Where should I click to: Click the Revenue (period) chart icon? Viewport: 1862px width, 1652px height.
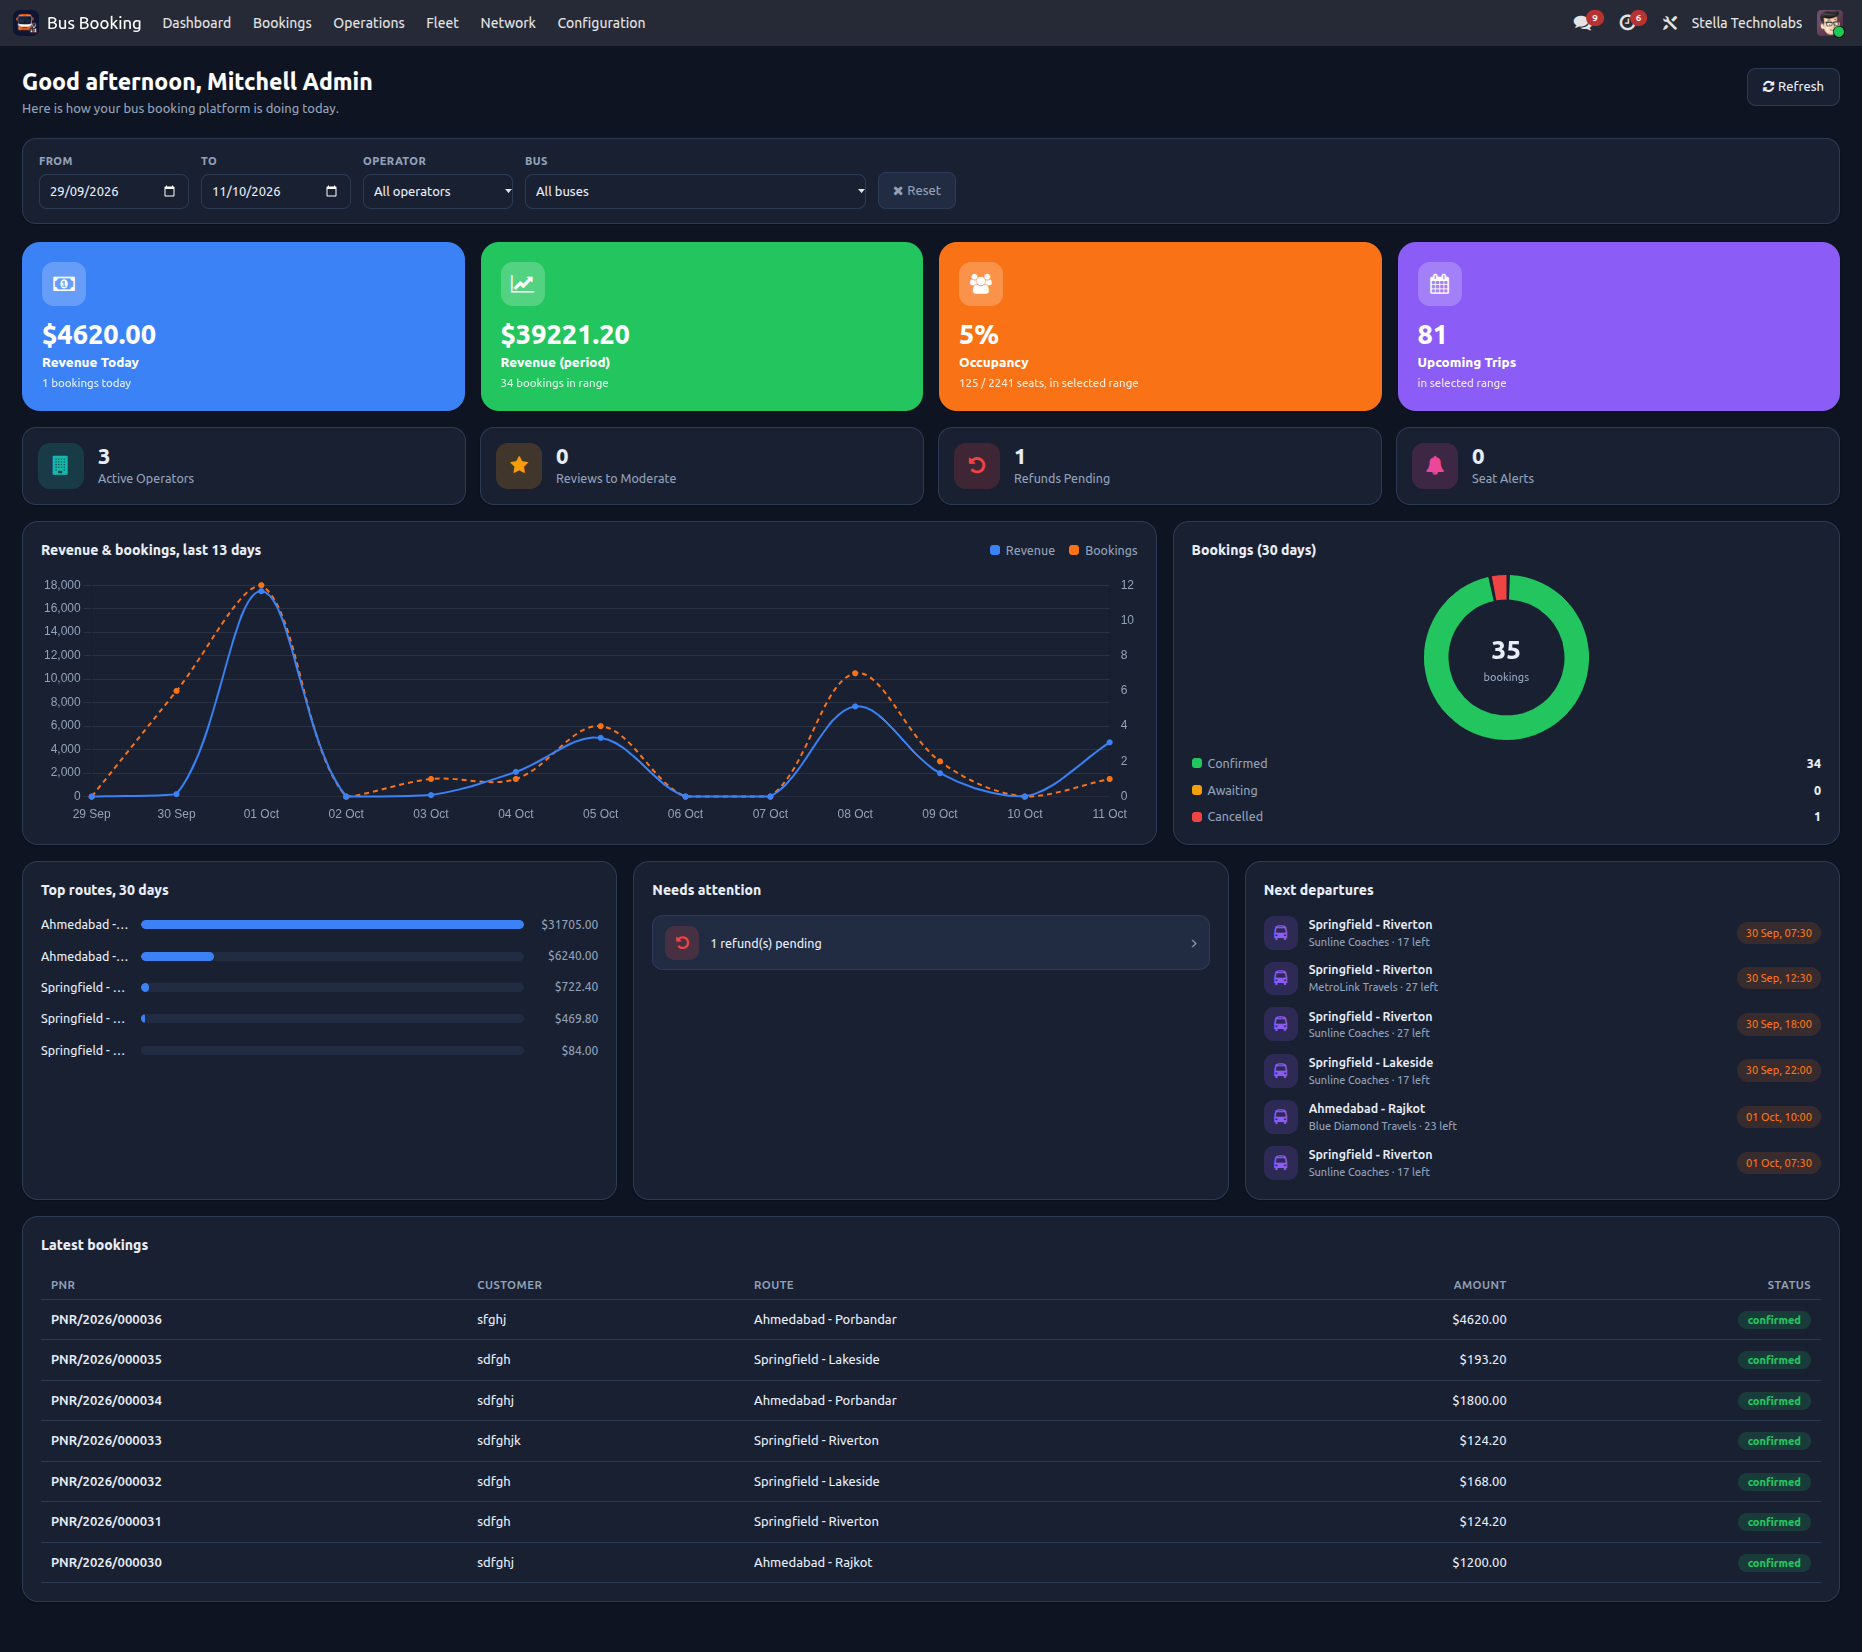(x=523, y=284)
